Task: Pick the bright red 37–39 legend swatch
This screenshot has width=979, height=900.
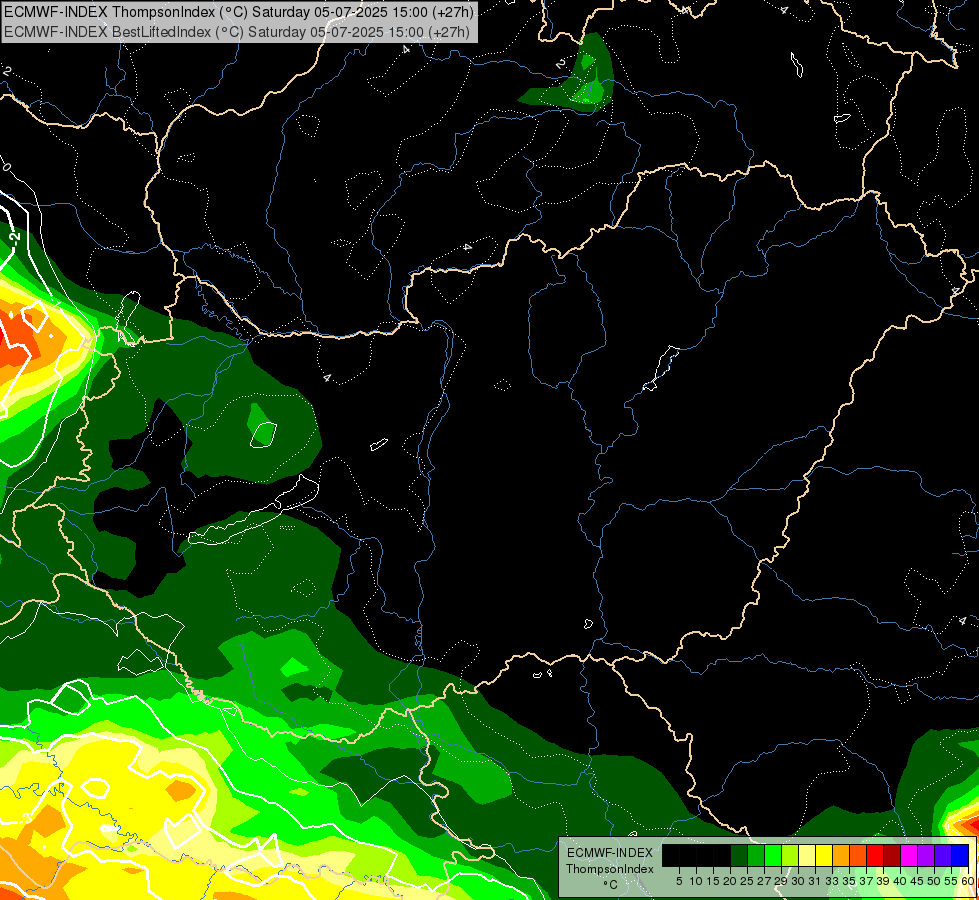Action: coord(875,855)
